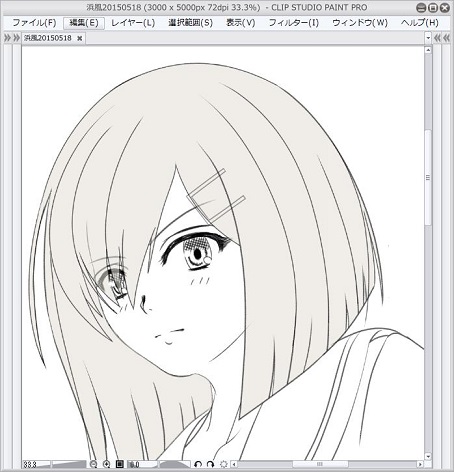Expand the first right palette dock arrows
This screenshot has height=472, width=454.
tap(437, 38)
